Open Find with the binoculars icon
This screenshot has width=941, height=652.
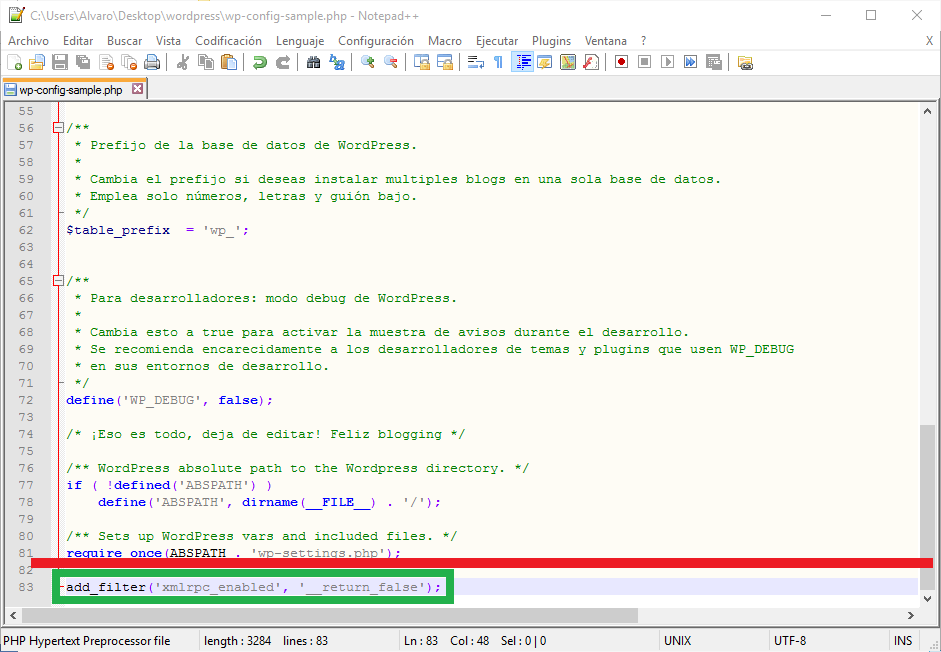click(314, 63)
